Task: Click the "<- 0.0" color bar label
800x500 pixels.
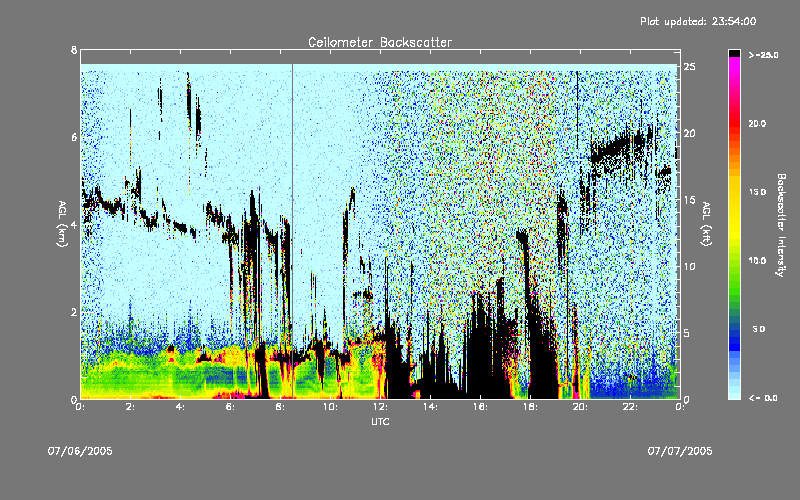Action: (763, 398)
